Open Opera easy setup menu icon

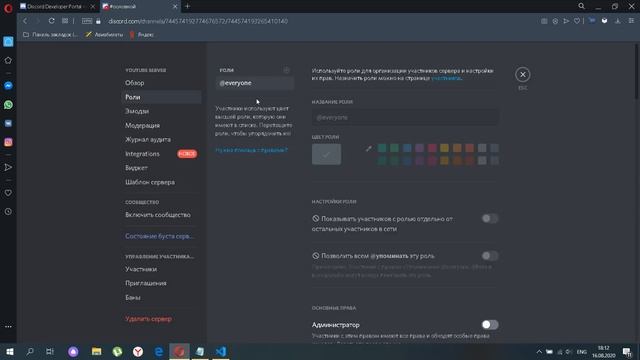click(x=631, y=21)
